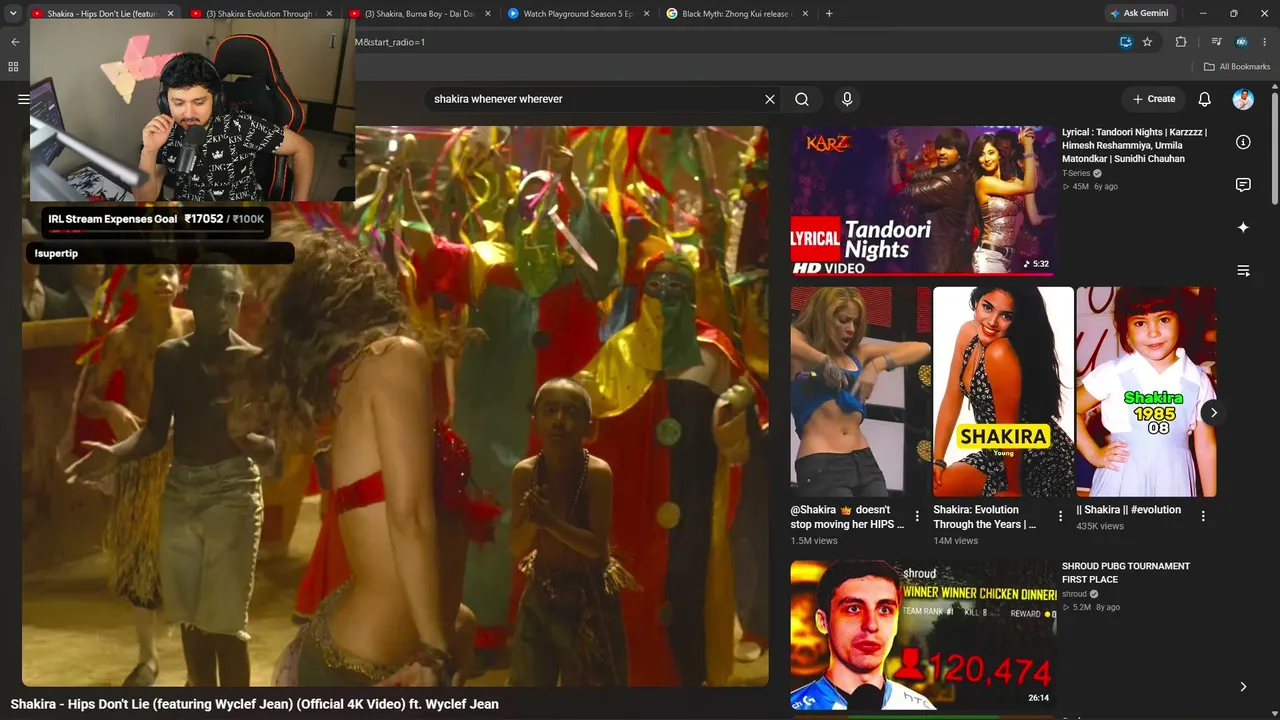Viewport: 1280px width, 720px height.
Task: Open Shakira: Evolution Through the Years Short thumbnail
Action: (x=1003, y=392)
